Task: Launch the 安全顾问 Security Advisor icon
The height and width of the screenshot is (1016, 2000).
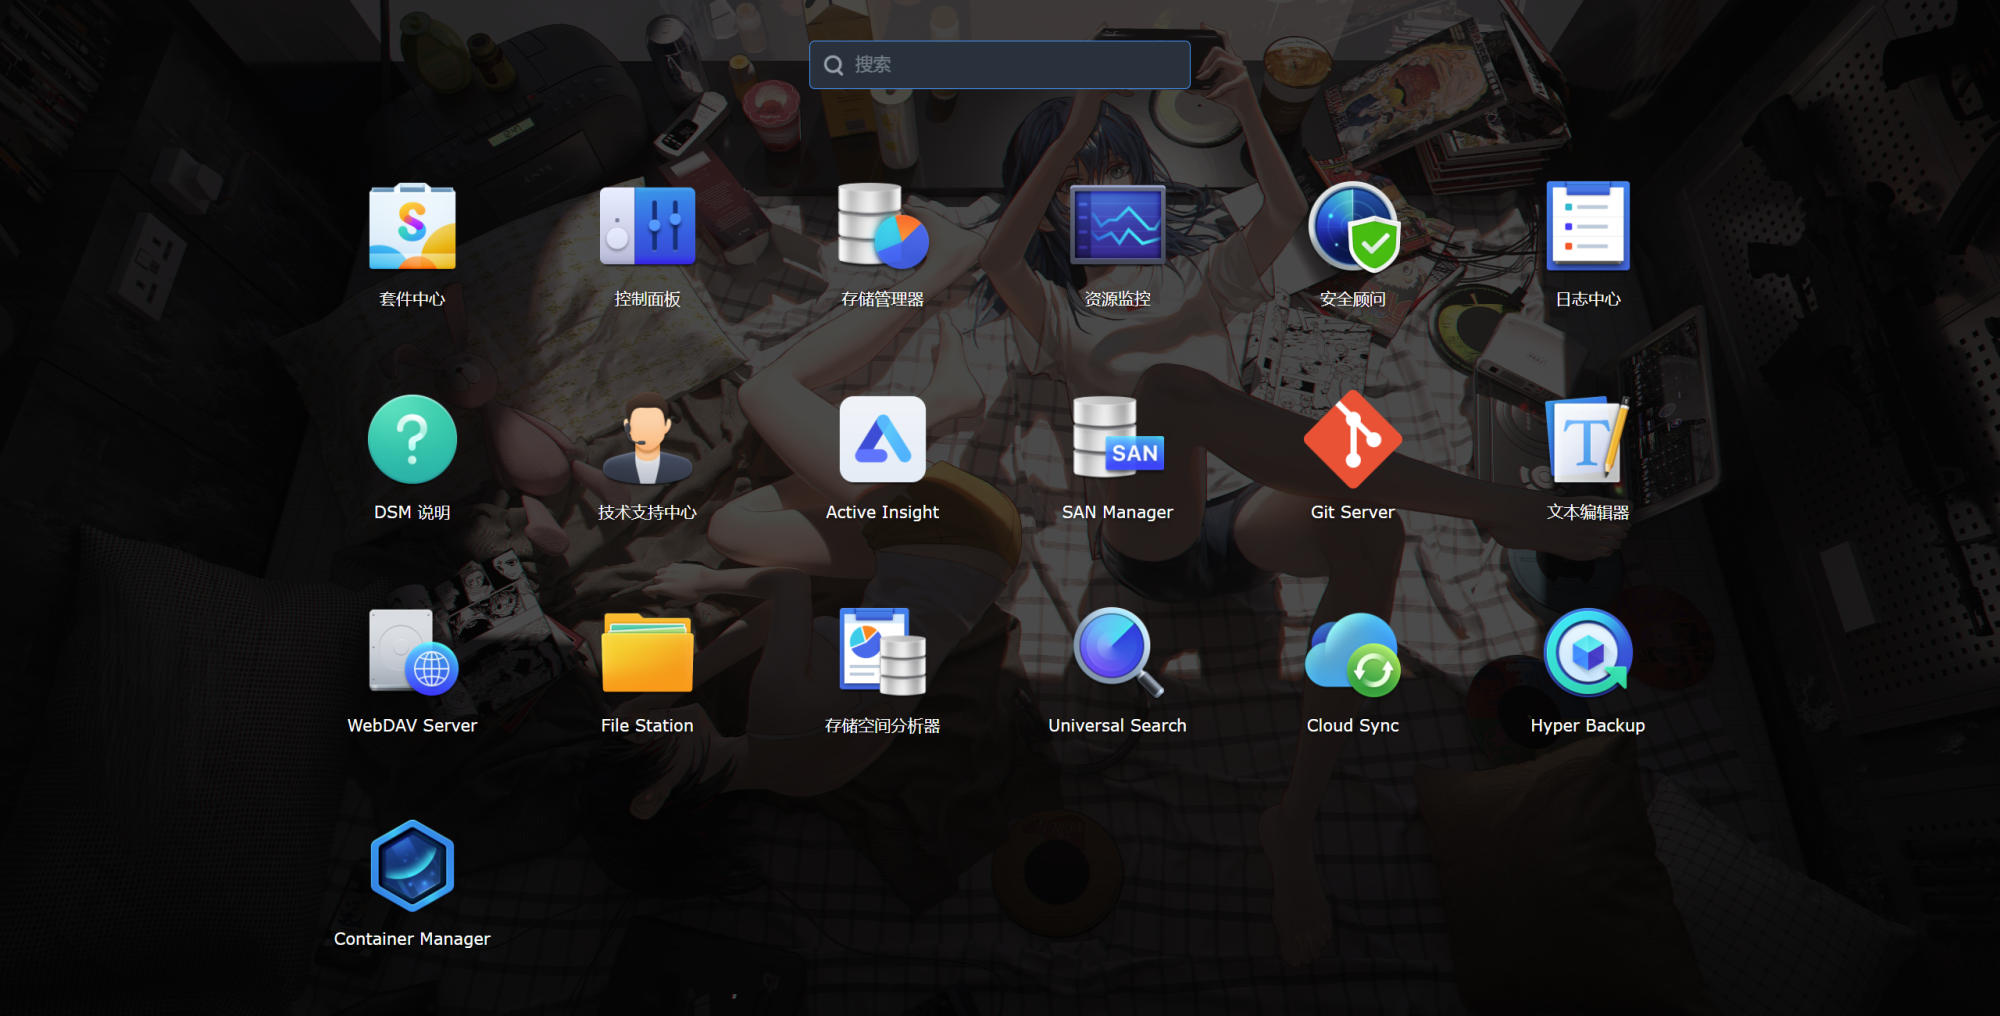Action: coord(1353,227)
